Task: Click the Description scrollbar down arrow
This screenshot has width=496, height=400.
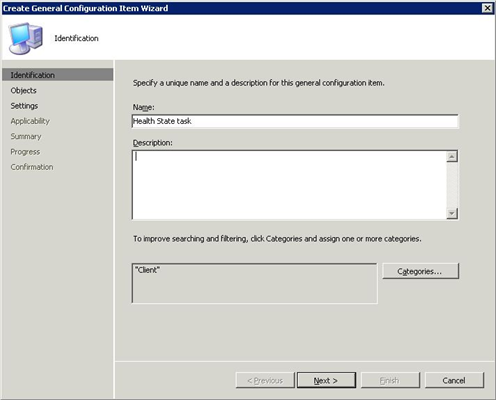Action: tap(452, 213)
